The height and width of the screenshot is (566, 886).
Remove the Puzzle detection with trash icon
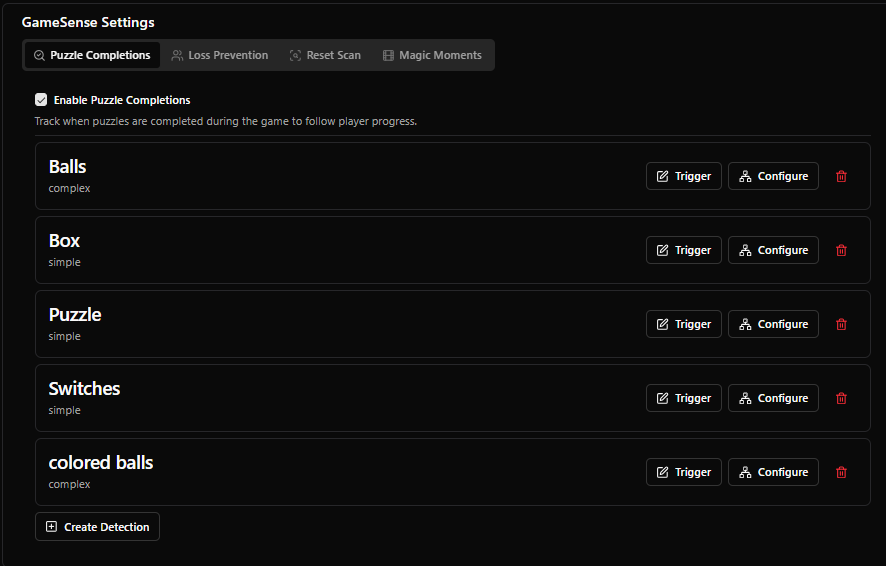coord(841,324)
